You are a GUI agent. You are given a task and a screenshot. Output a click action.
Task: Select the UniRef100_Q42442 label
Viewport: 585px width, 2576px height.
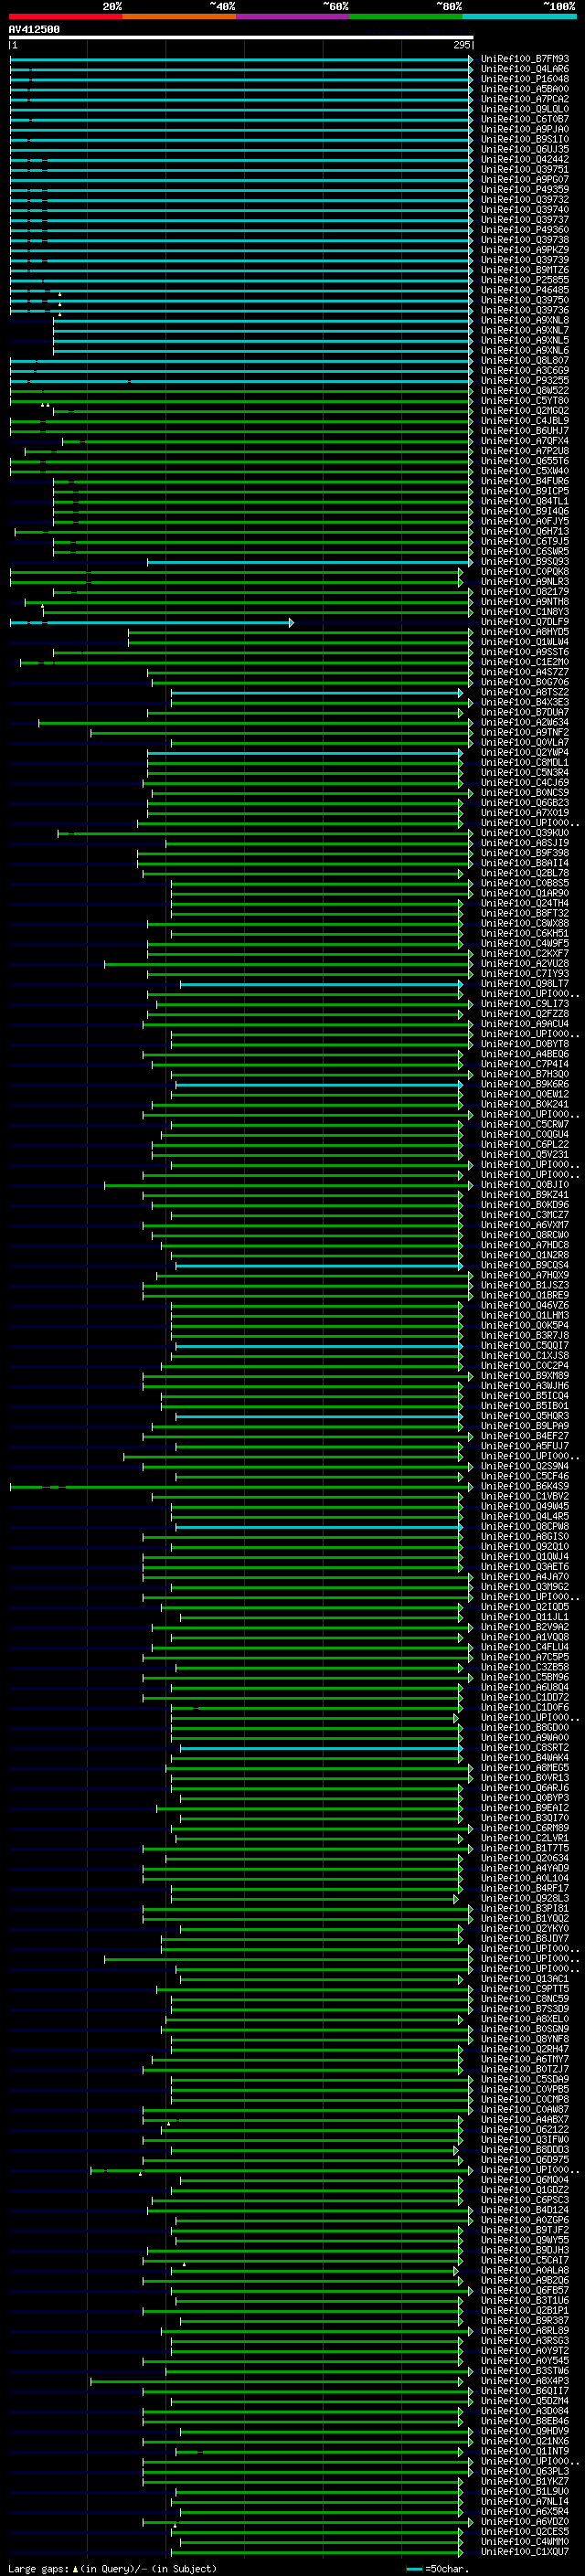click(525, 159)
